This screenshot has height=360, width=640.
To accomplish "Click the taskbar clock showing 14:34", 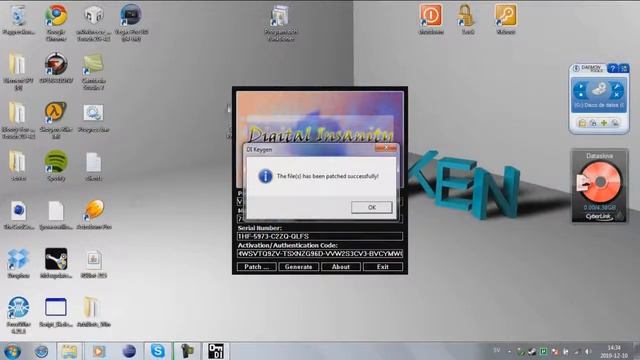I will (x=614, y=351).
